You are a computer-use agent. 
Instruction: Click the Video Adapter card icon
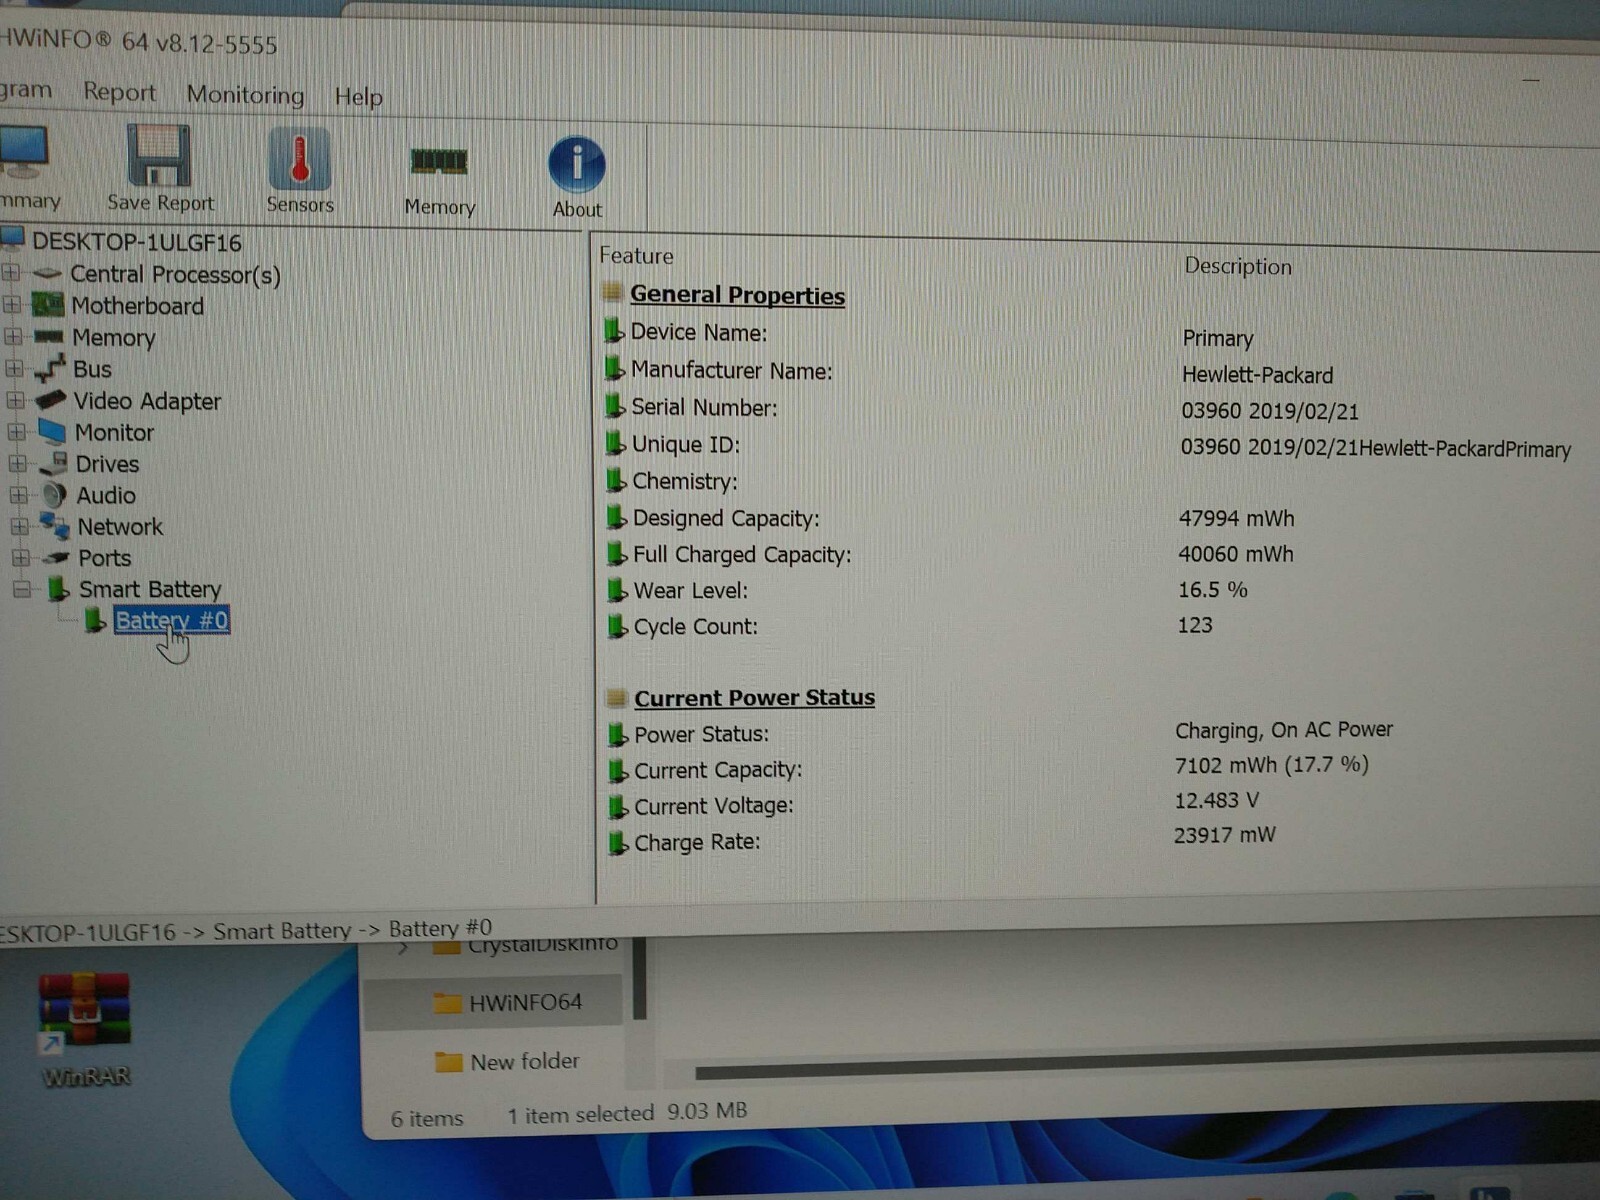tap(50, 399)
